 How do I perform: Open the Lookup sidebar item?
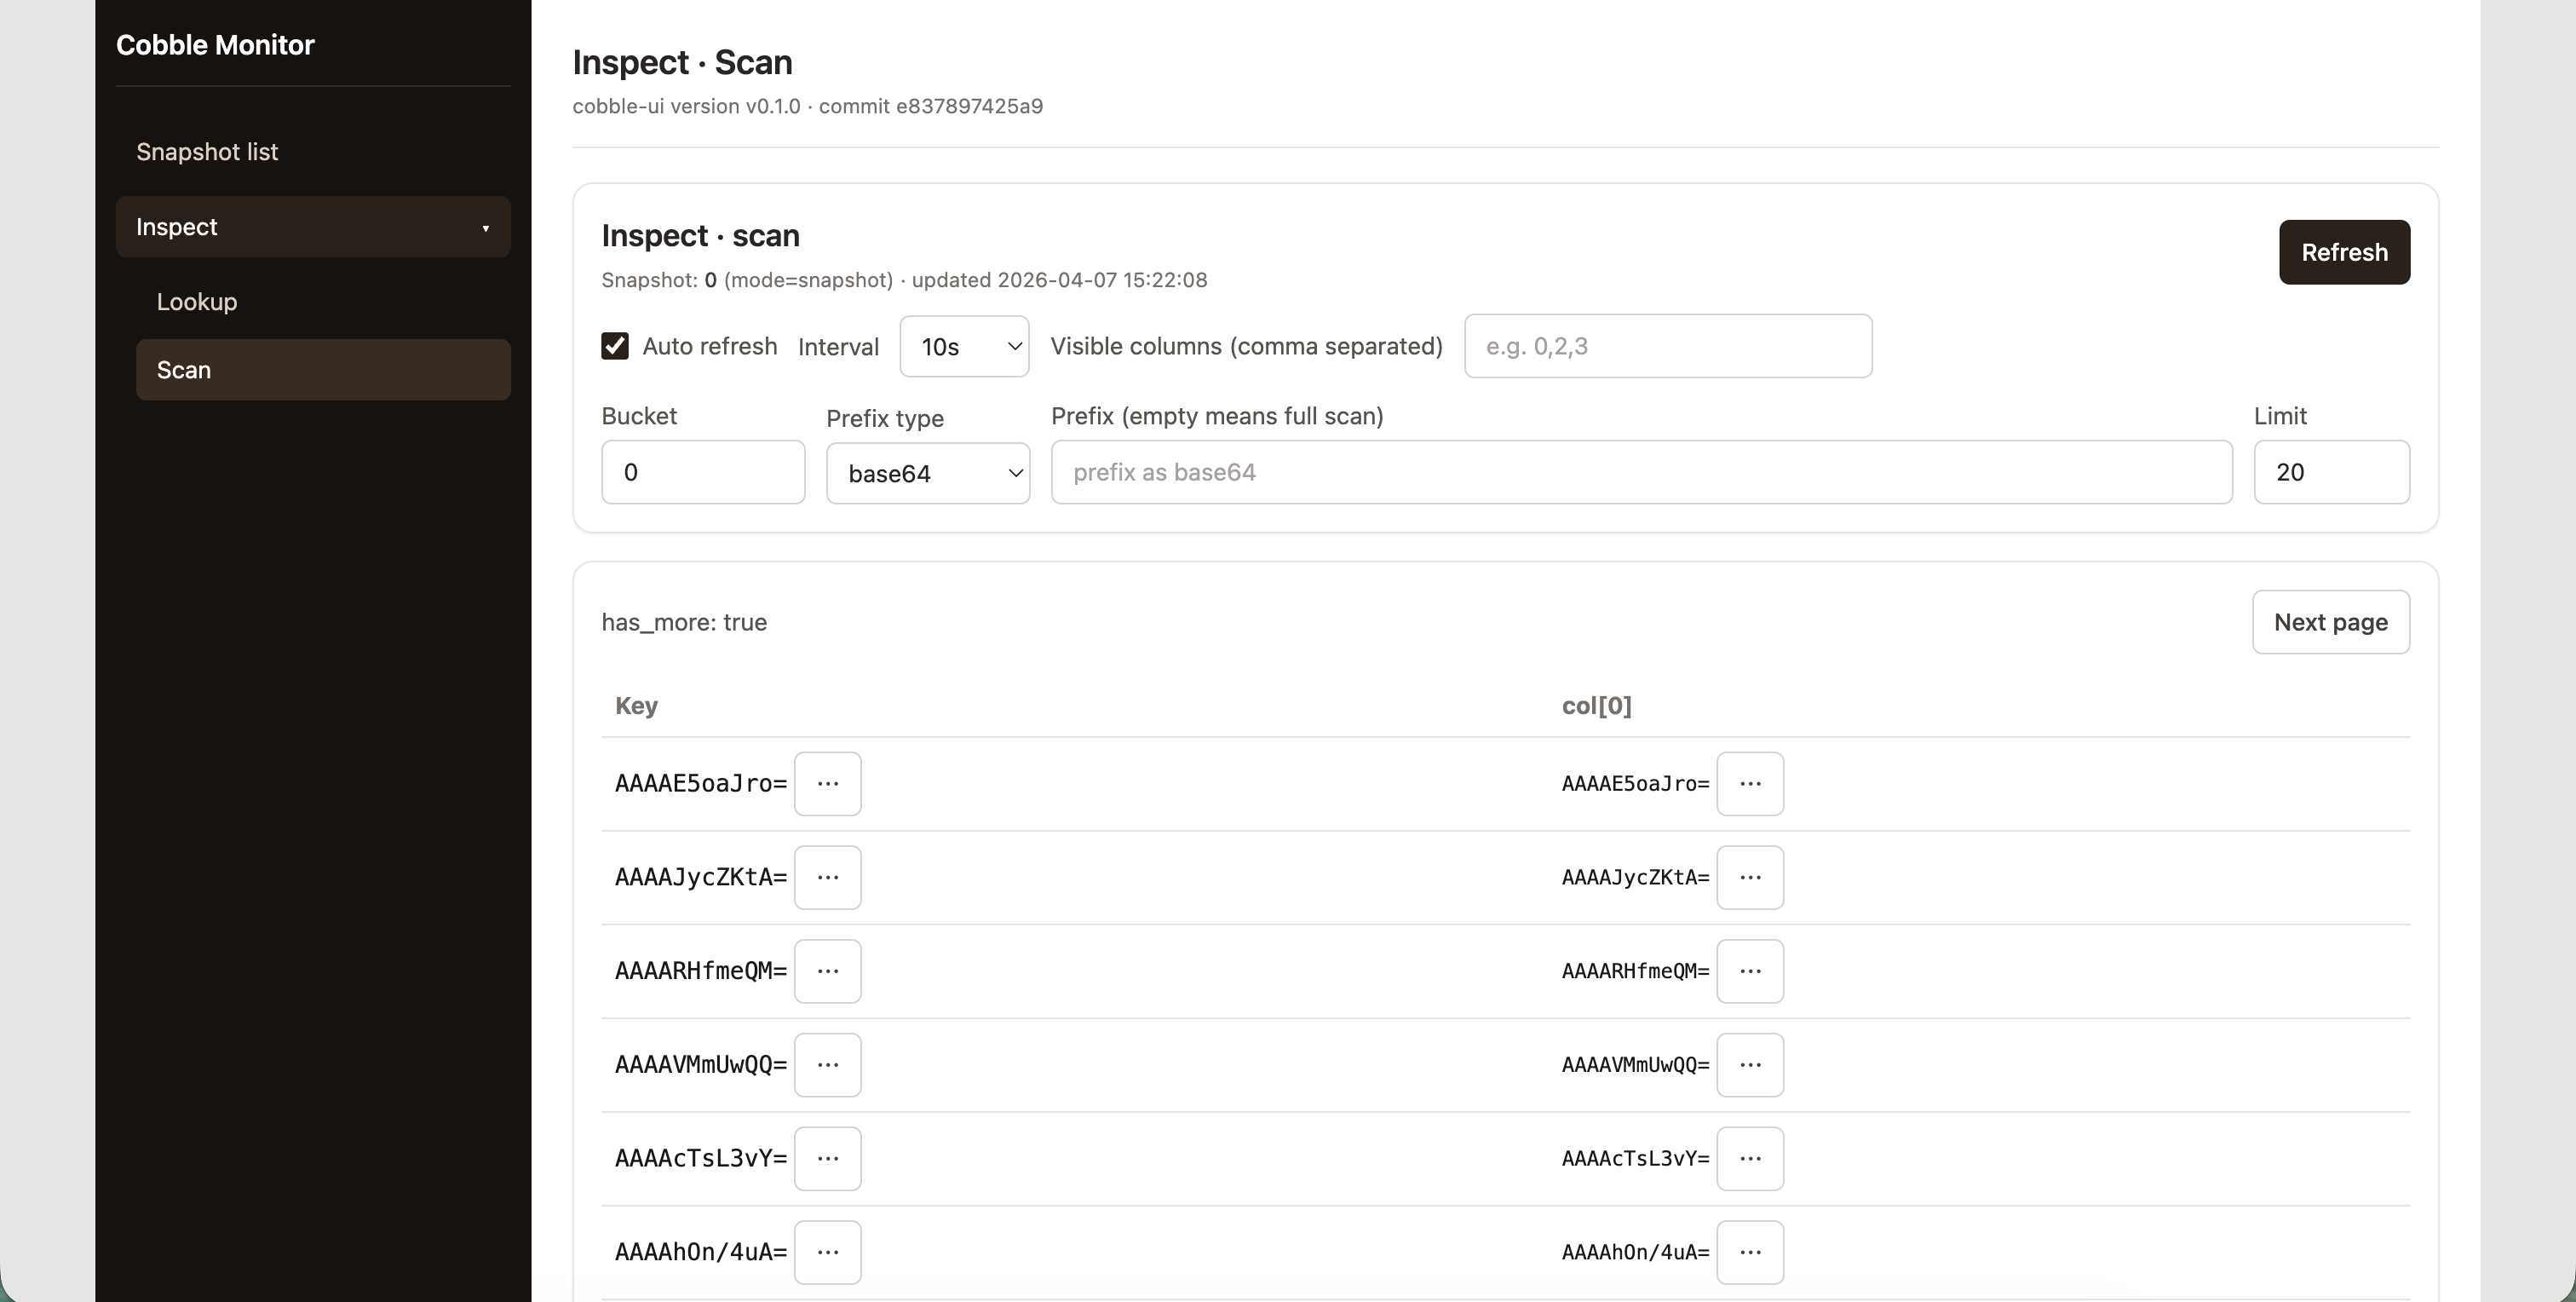tap(197, 302)
